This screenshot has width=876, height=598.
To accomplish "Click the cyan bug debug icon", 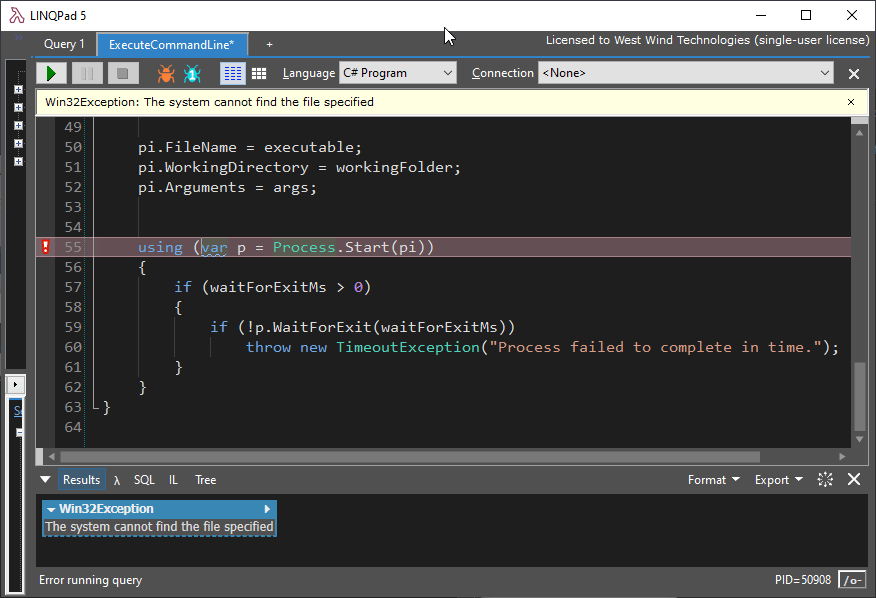I will tap(192, 73).
